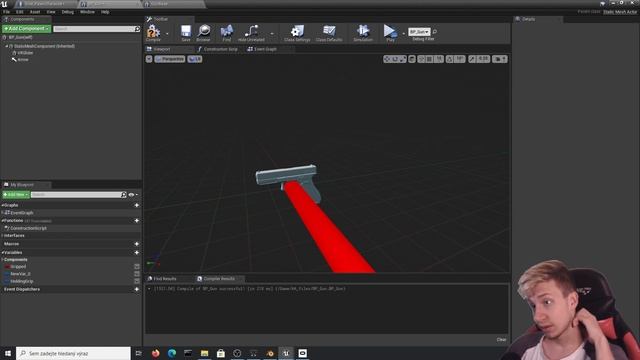Click the Browse toolbar icon
The image size is (640, 360).
[x=203, y=33]
